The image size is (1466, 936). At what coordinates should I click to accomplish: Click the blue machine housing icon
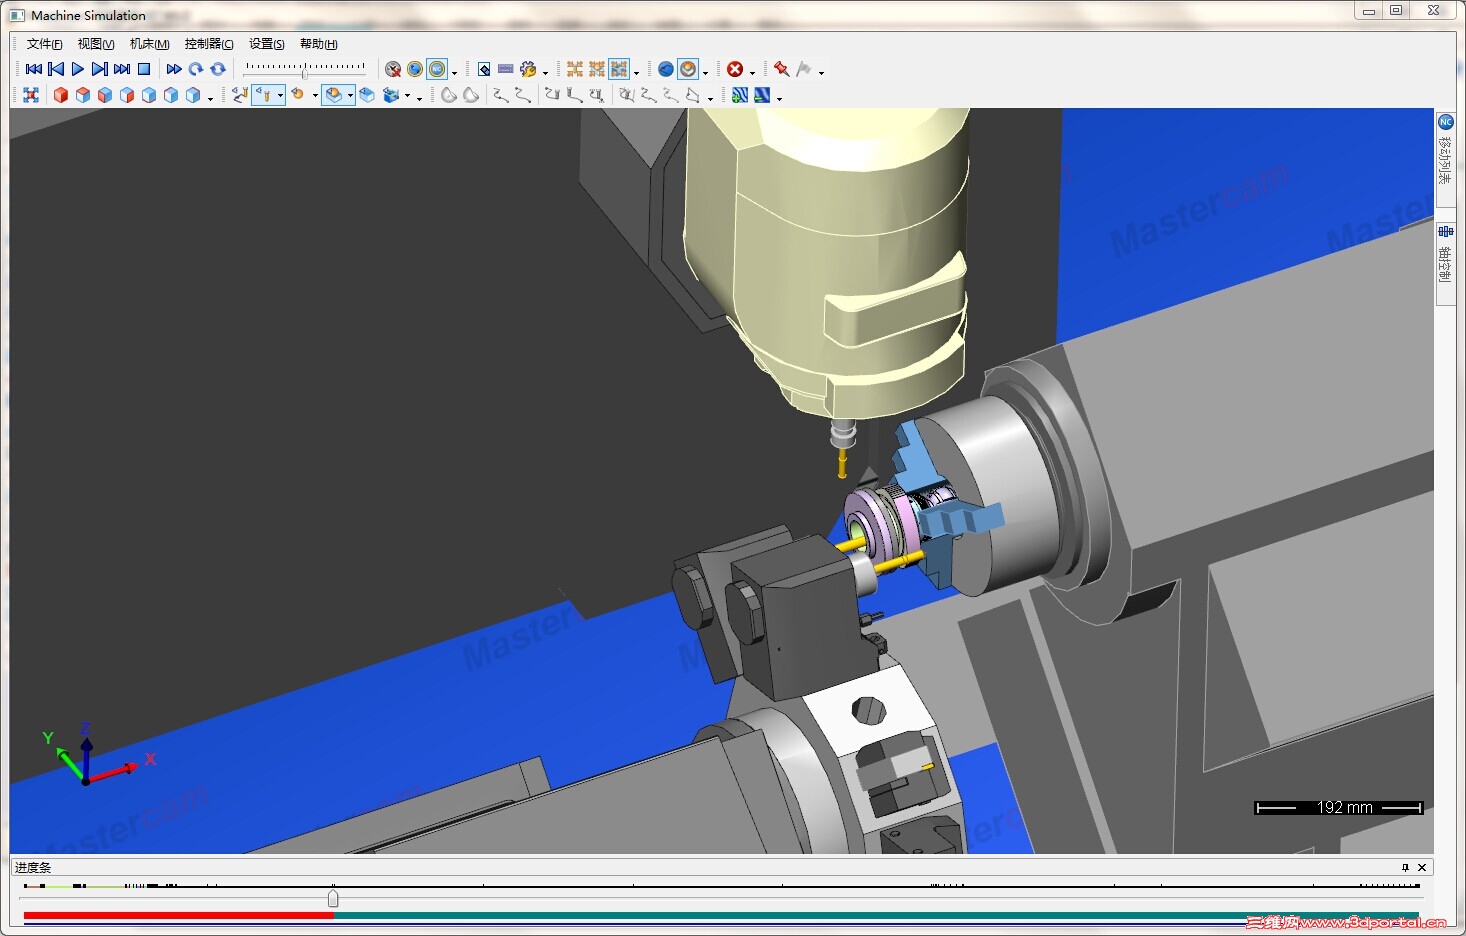pyautogui.click(x=391, y=95)
